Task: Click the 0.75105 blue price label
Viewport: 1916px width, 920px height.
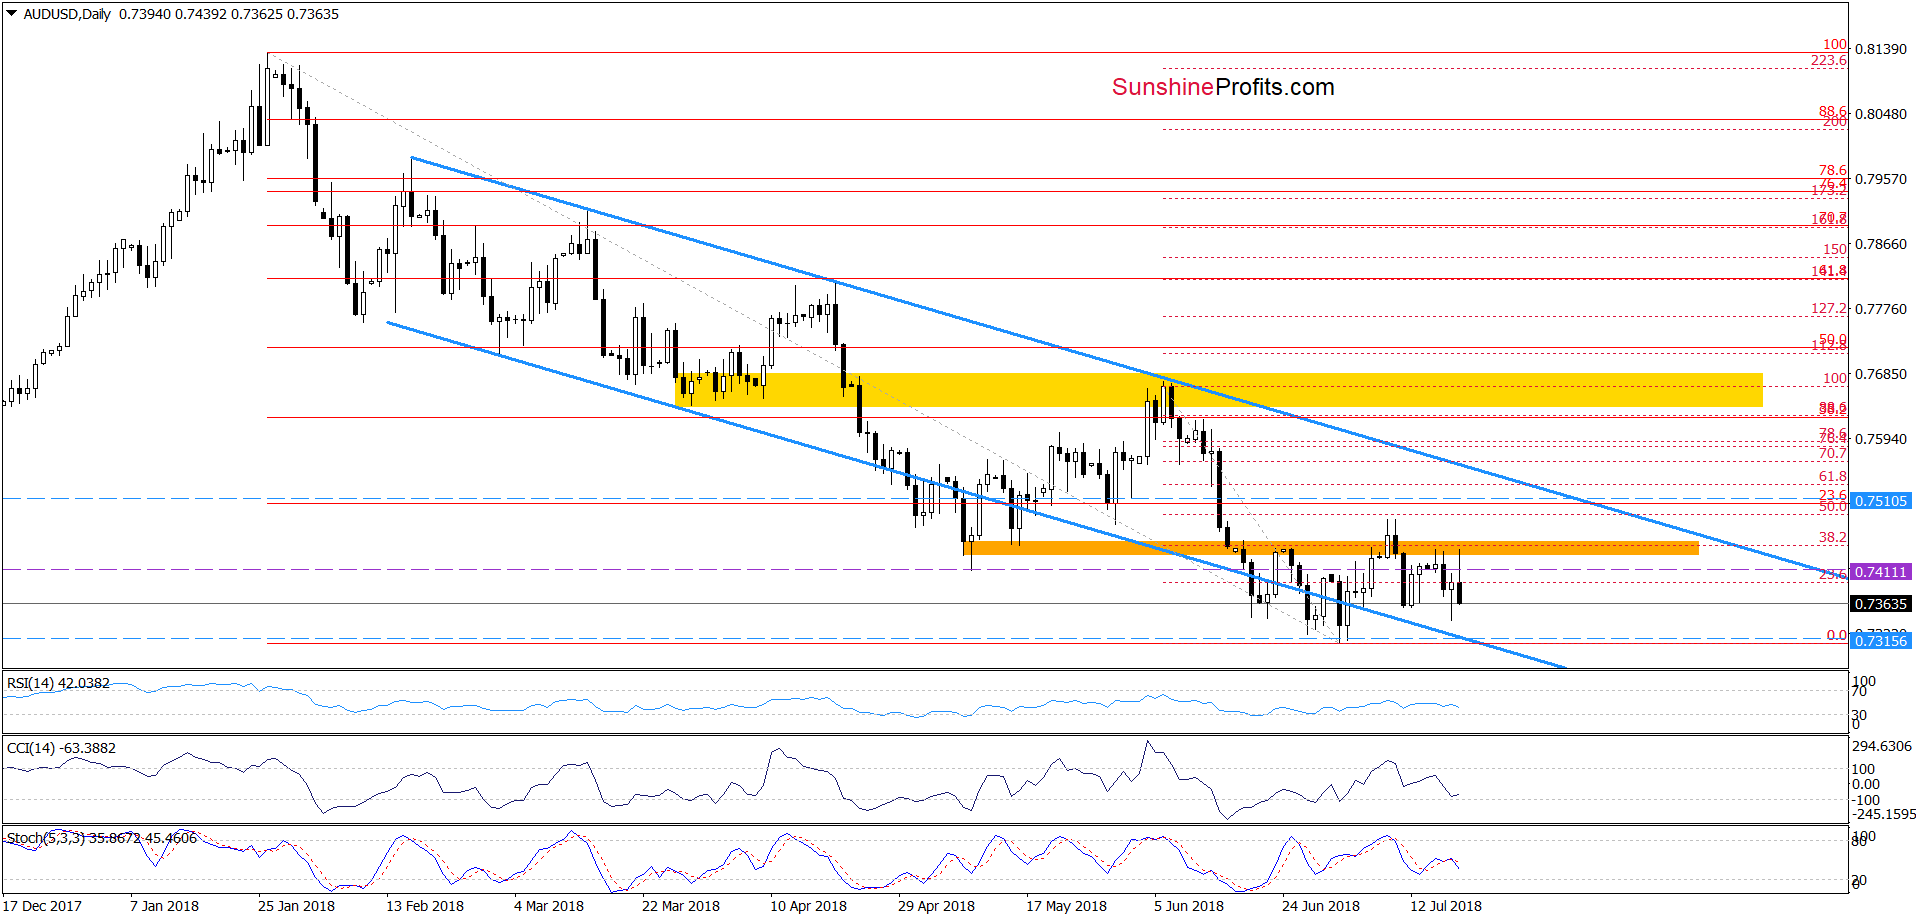Action: [x=1881, y=501]
